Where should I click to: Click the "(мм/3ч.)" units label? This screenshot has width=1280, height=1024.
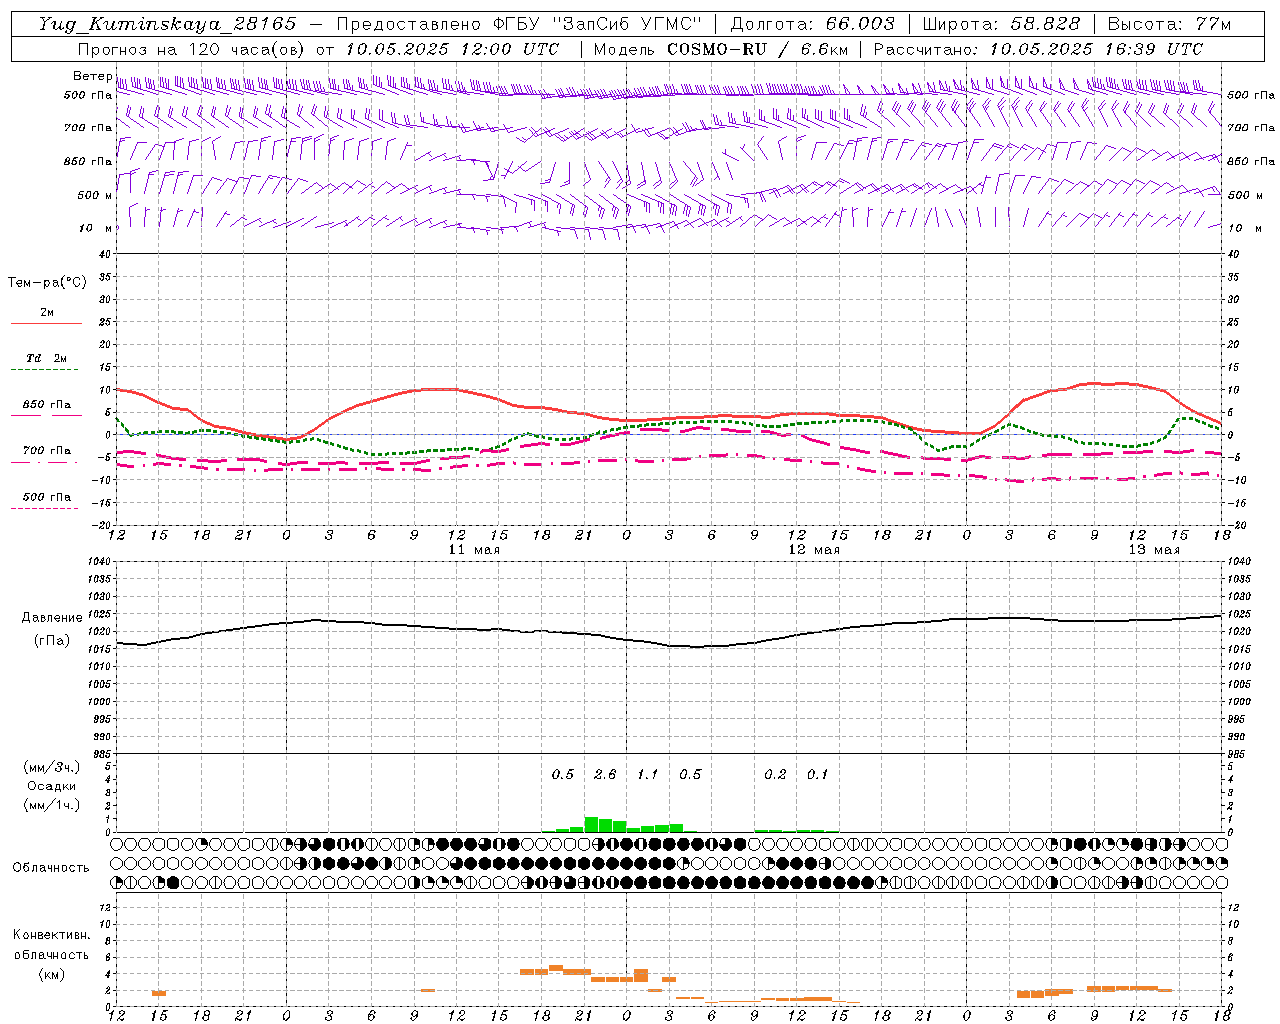(x=51, y=767)
